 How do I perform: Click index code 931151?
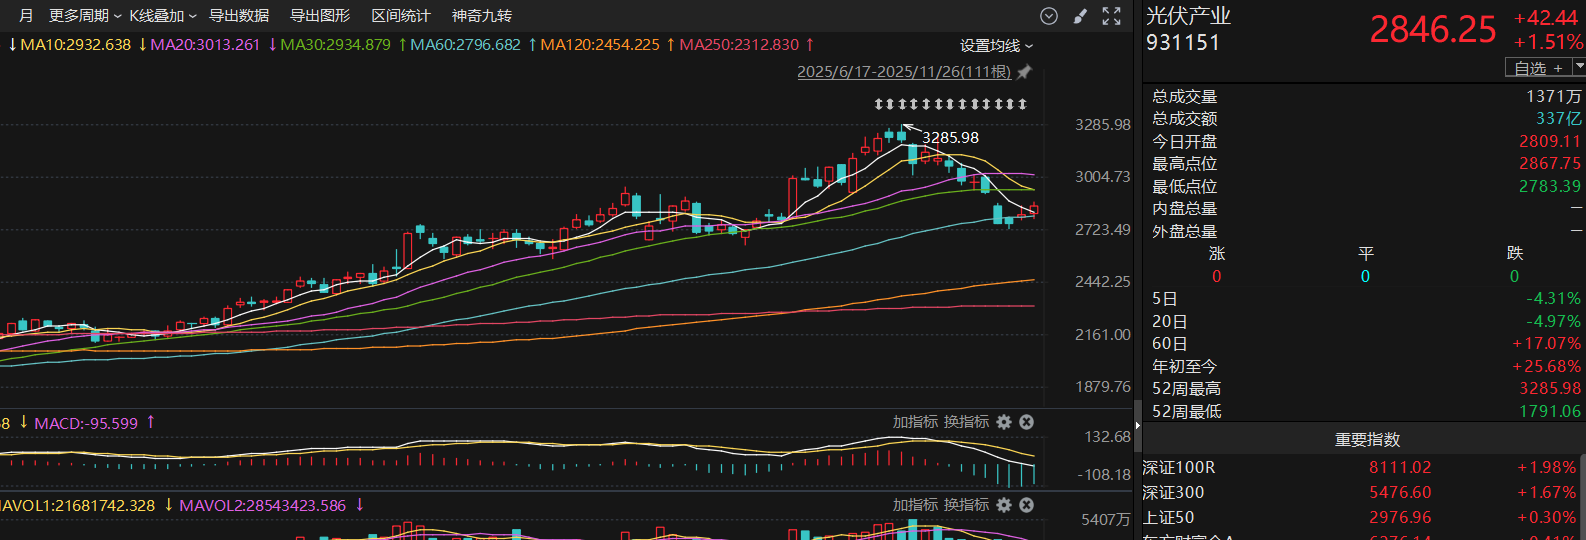(1183, 43)
